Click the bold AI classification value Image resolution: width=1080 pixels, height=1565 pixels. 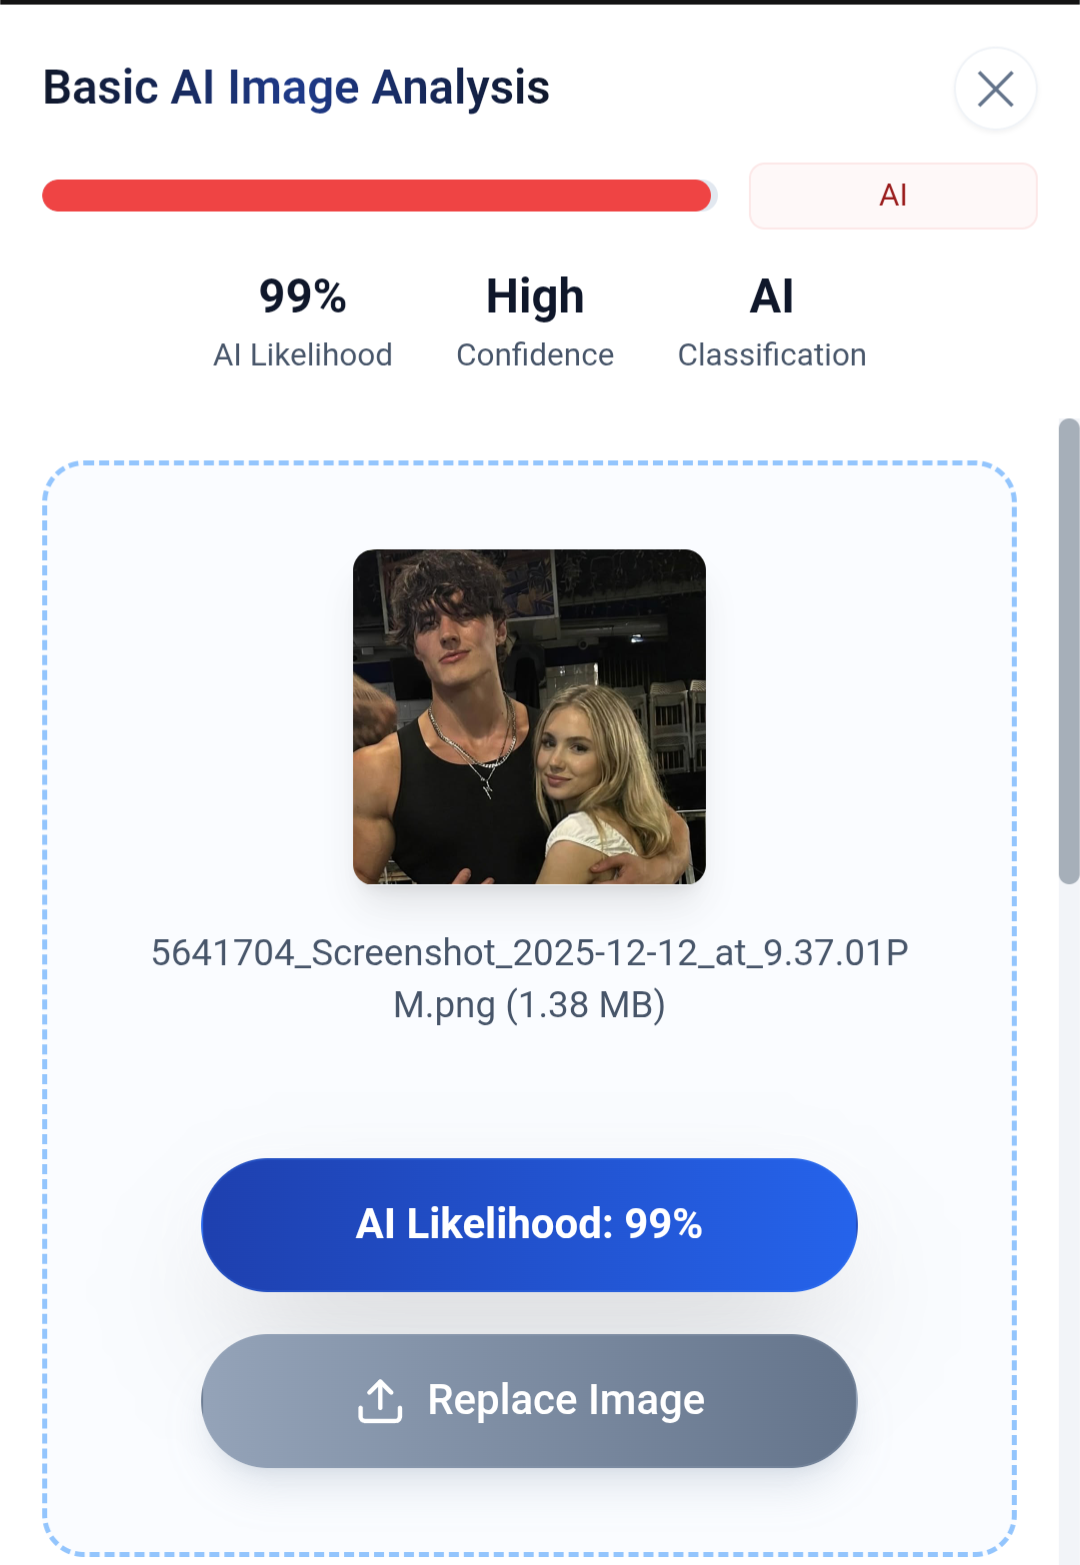771,297
